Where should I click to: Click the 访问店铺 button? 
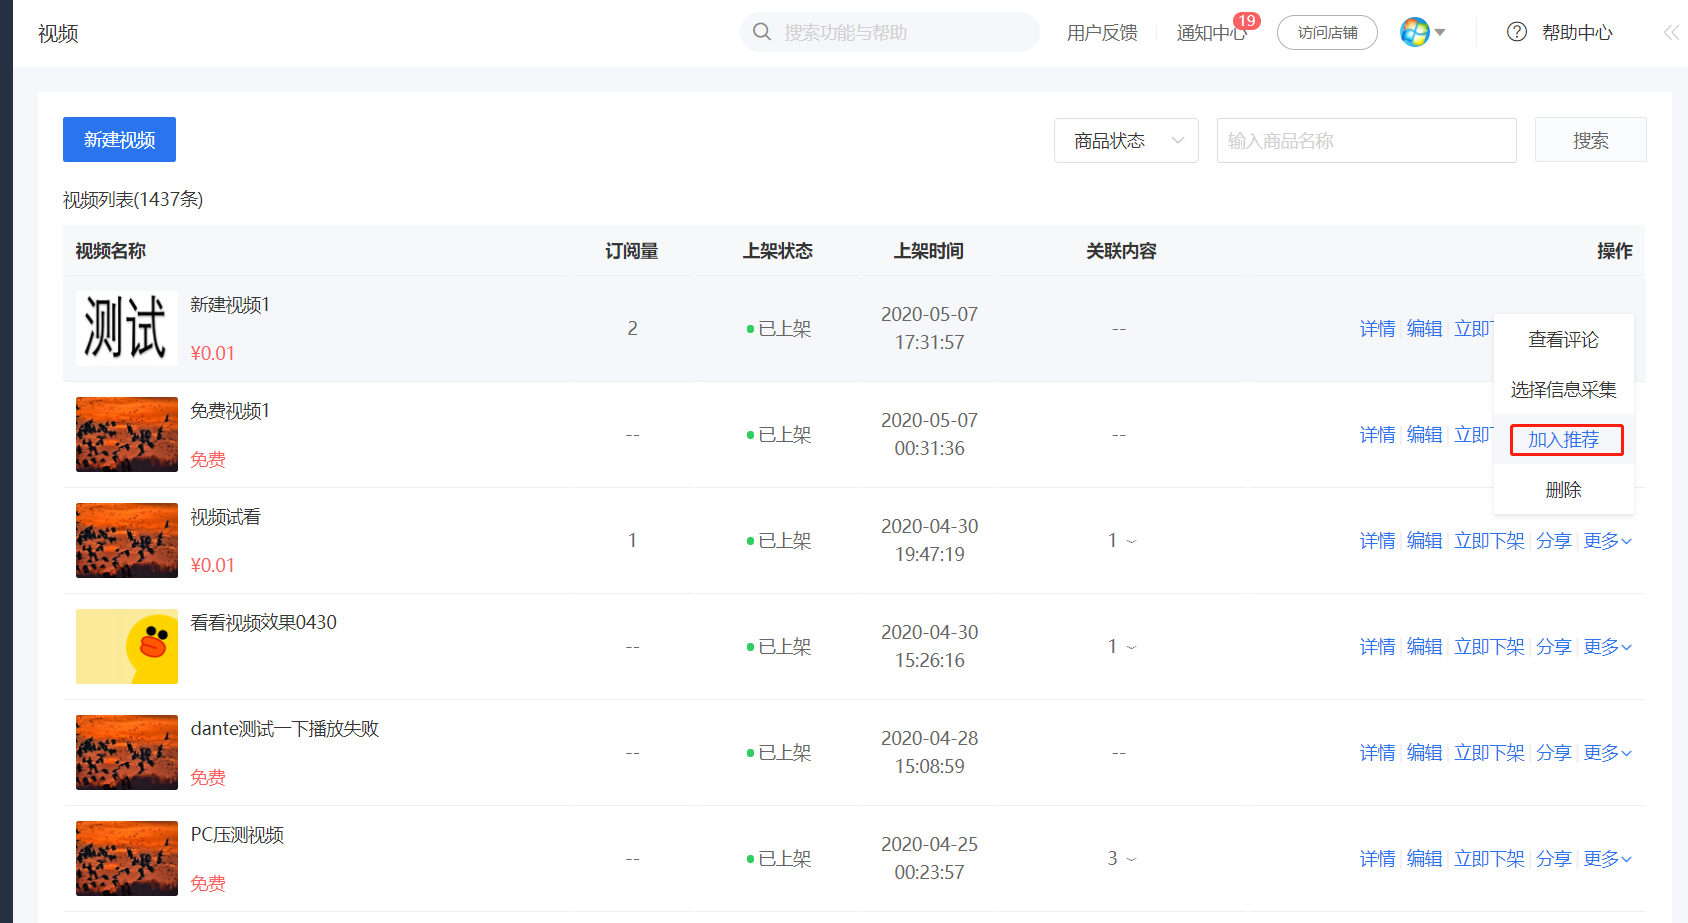tap(1327, 33)
